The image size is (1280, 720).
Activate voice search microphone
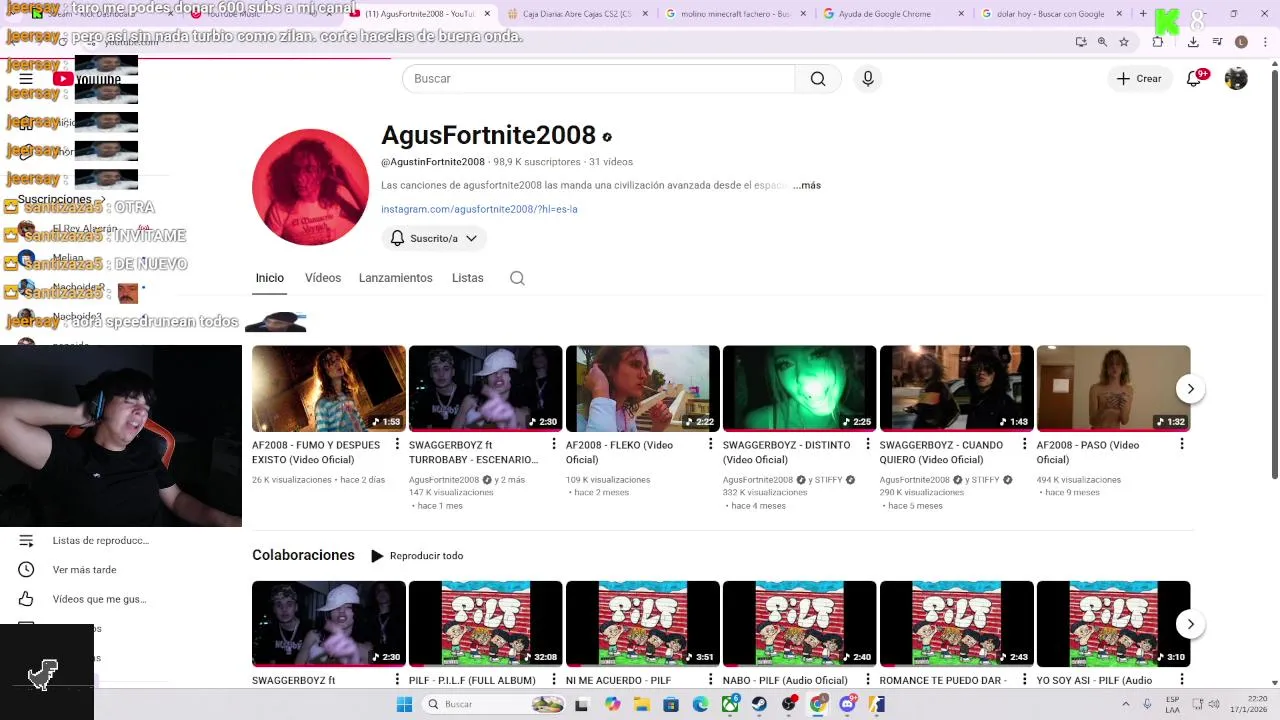[x=868, y=79]
